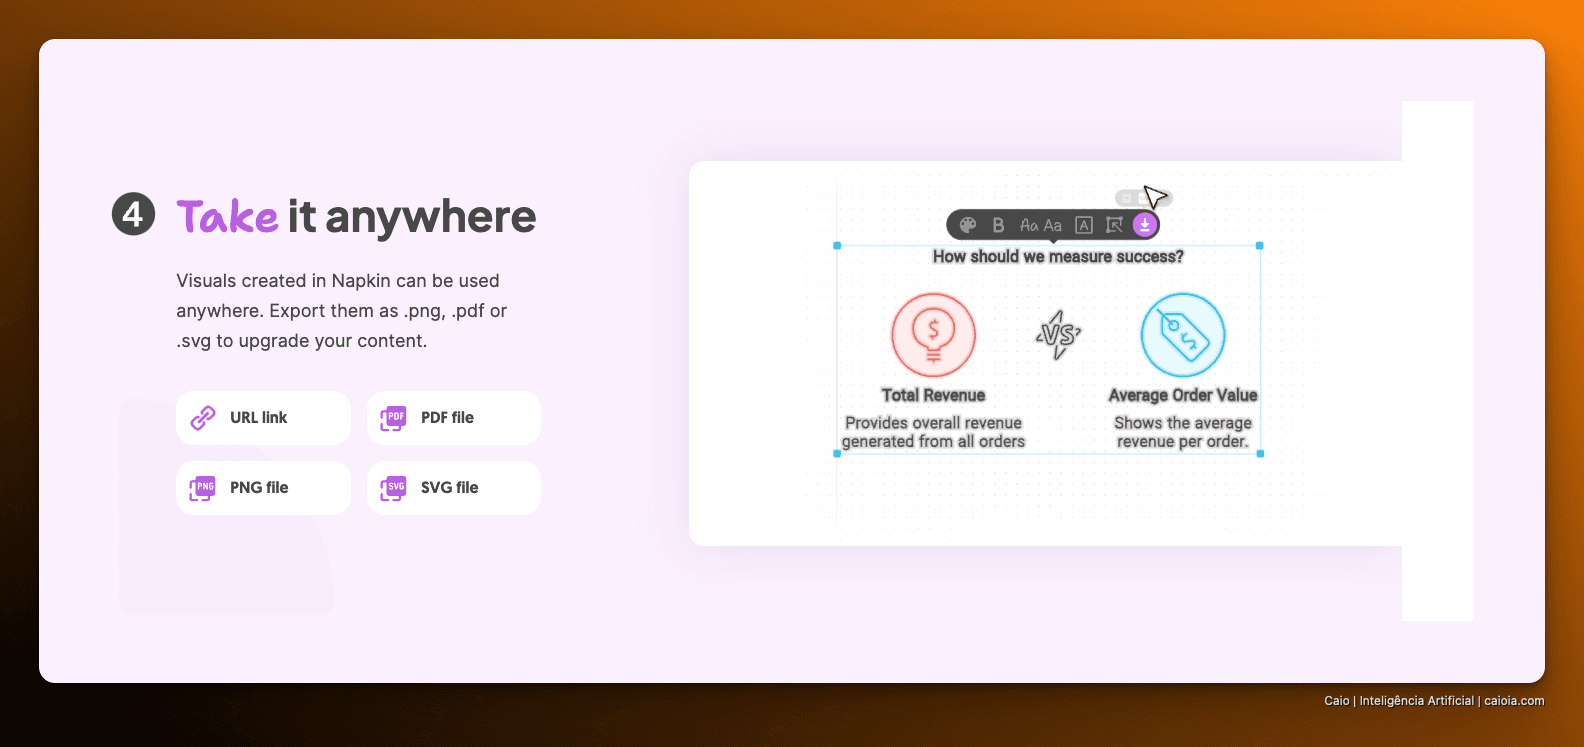
Task: Click the 'Caio | Inteligência Artificial | caioia.com' credit
Action: pyautogui.click(x=1434, y=701)
